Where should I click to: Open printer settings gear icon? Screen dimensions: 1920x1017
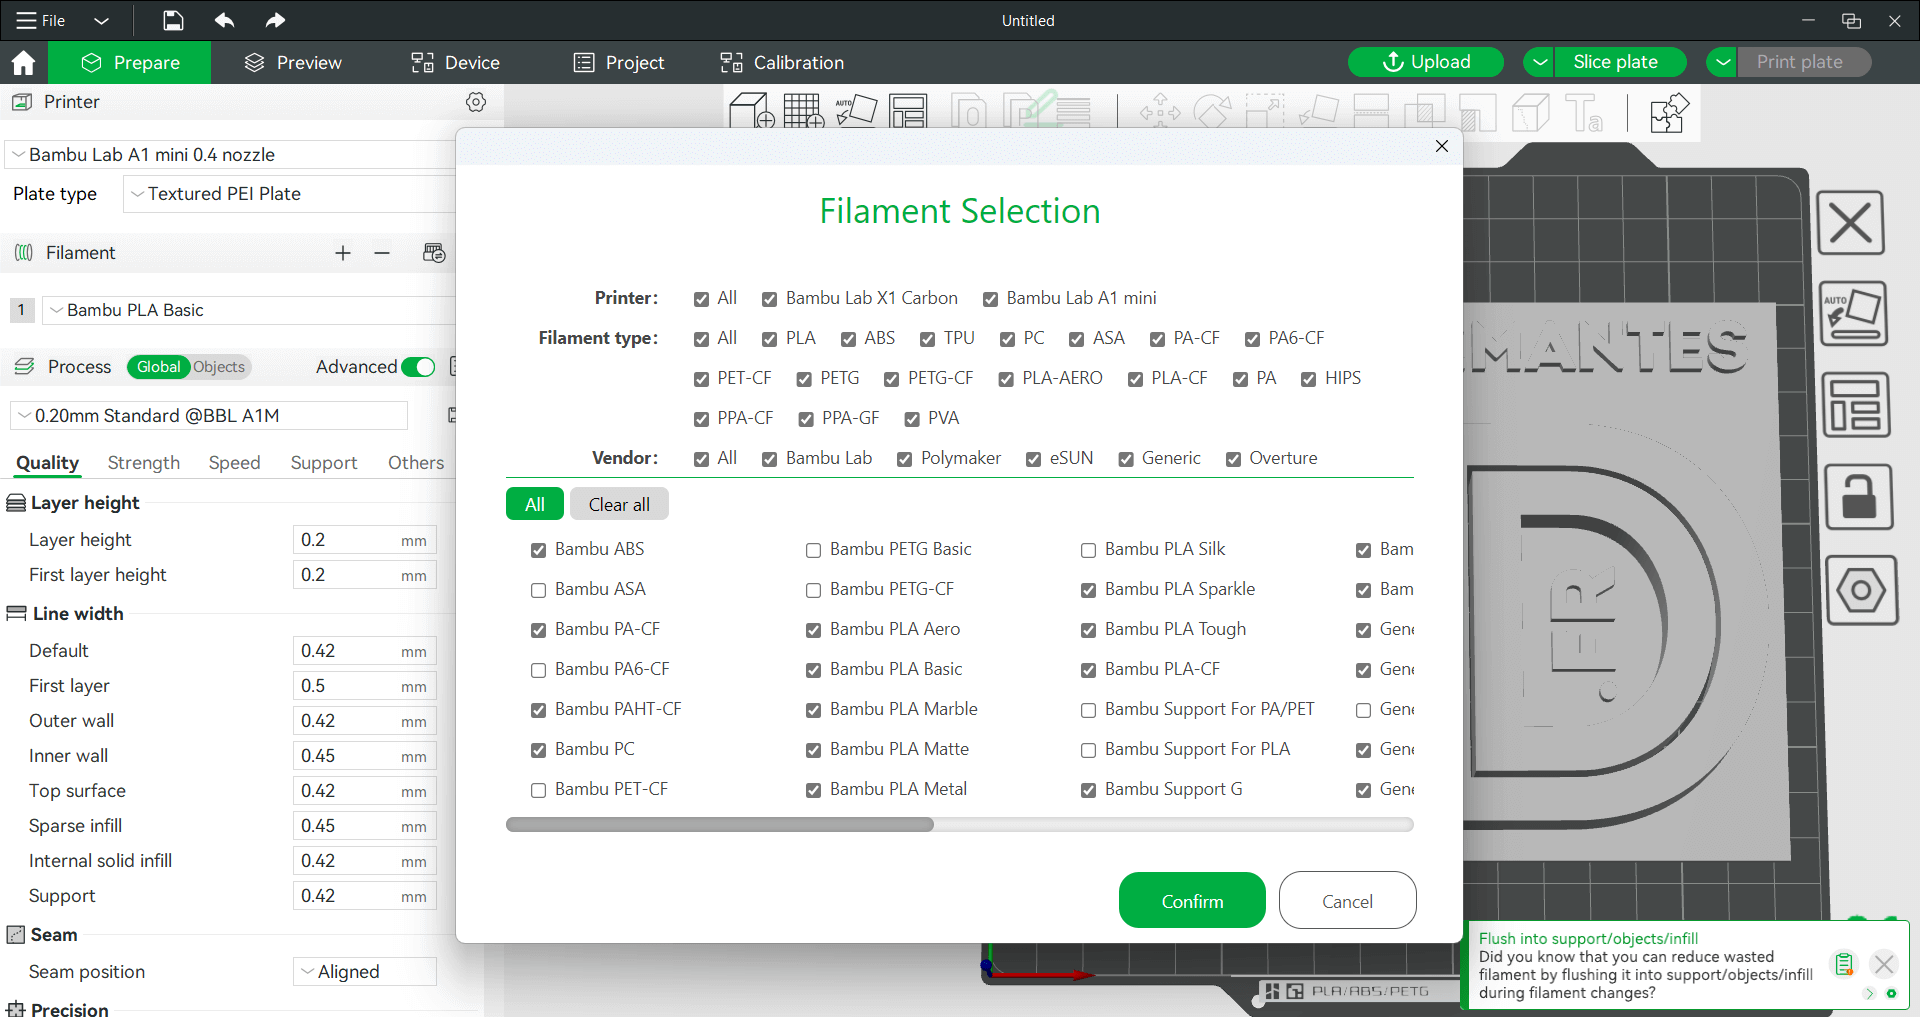476,102
